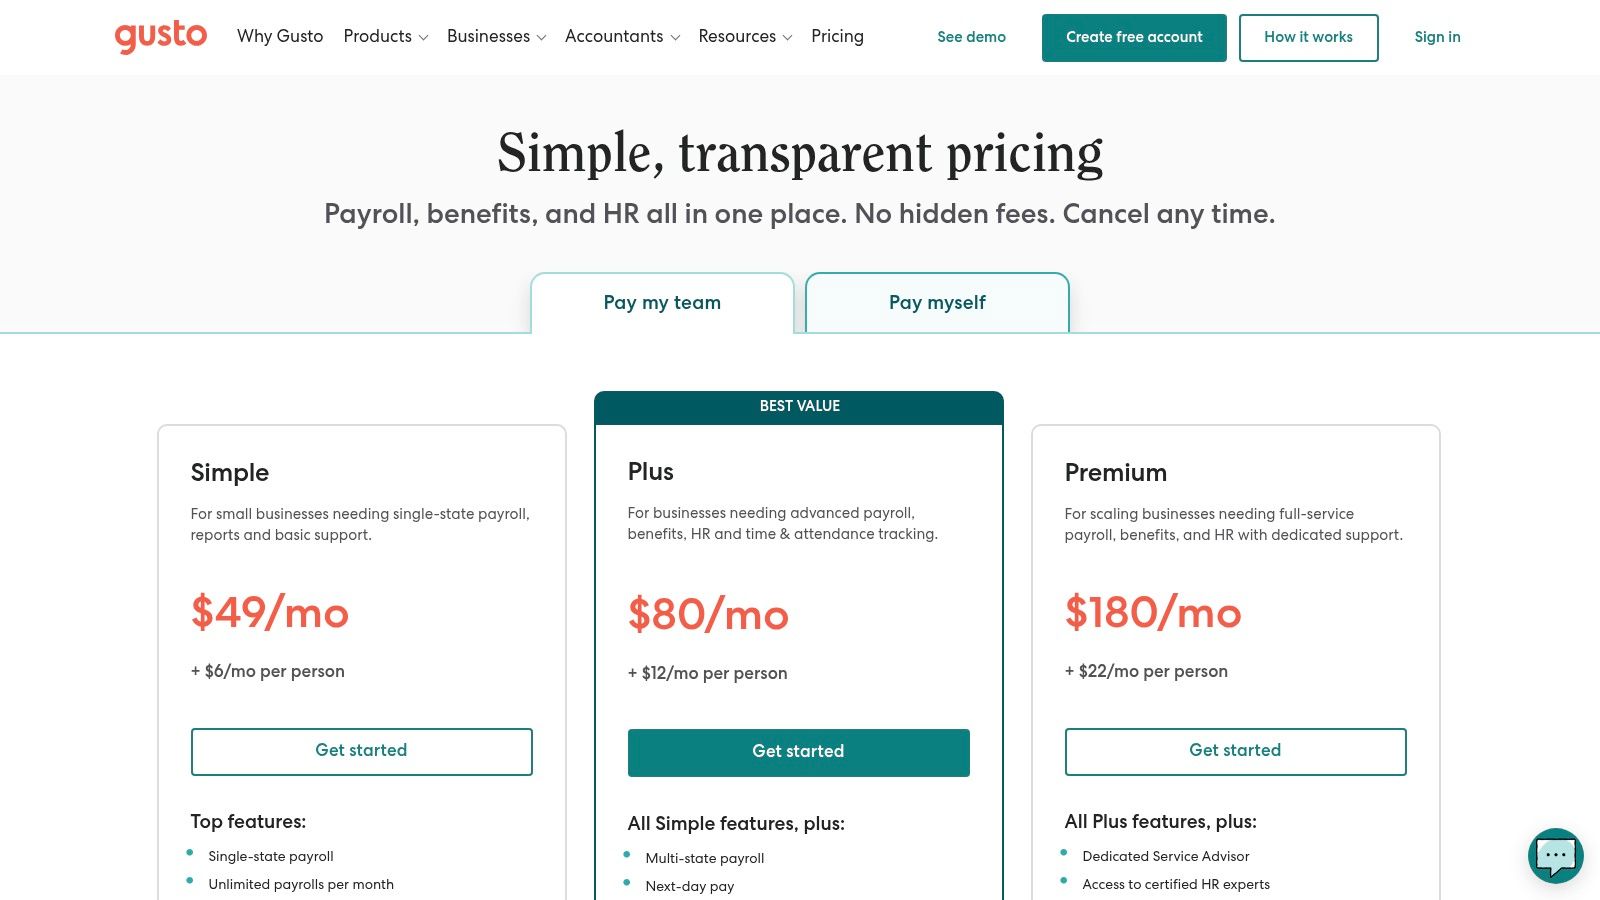Screen dimensions: 1600x900
Task: Switch to the Pay myself tab
Action: (937, 302)
